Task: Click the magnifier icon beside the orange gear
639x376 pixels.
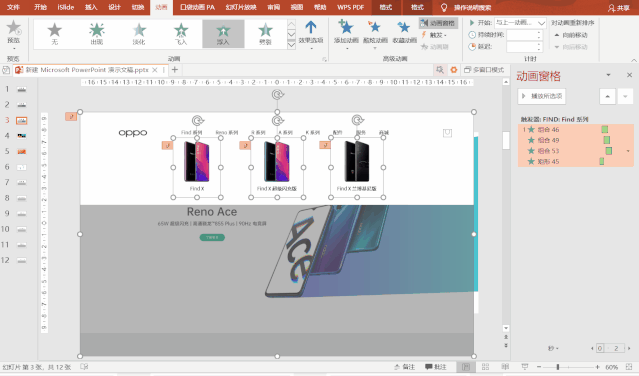Action: coord(440,70)
